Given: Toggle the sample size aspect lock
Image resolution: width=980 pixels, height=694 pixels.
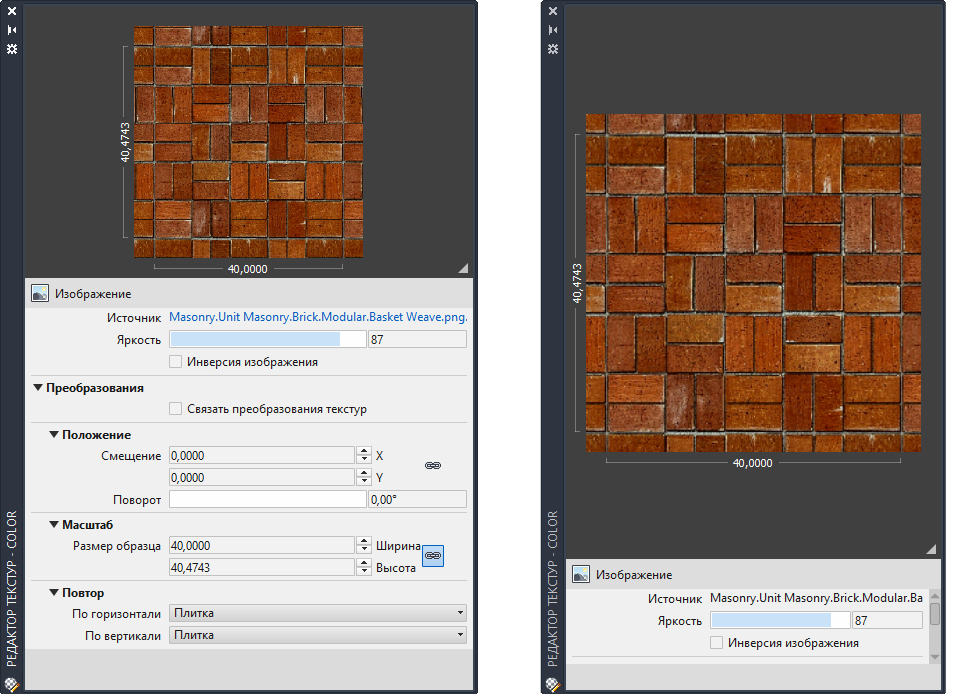Looking at the screenshot, I should (x=433, y=556).
